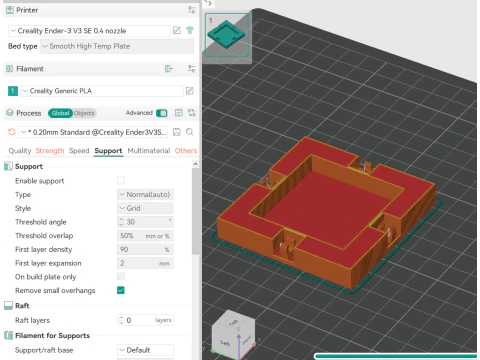Check the Enable support checkbox
Image resolution: width=480 pixels, height=360 pixels.
(121, 181)
